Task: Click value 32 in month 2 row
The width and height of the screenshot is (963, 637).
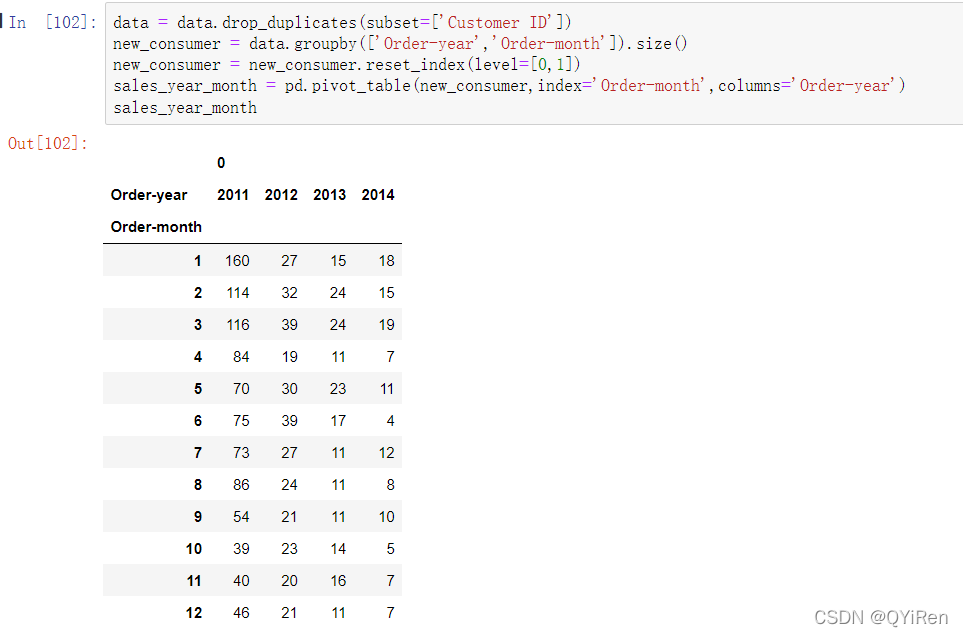Action: [x=289, y=293]
